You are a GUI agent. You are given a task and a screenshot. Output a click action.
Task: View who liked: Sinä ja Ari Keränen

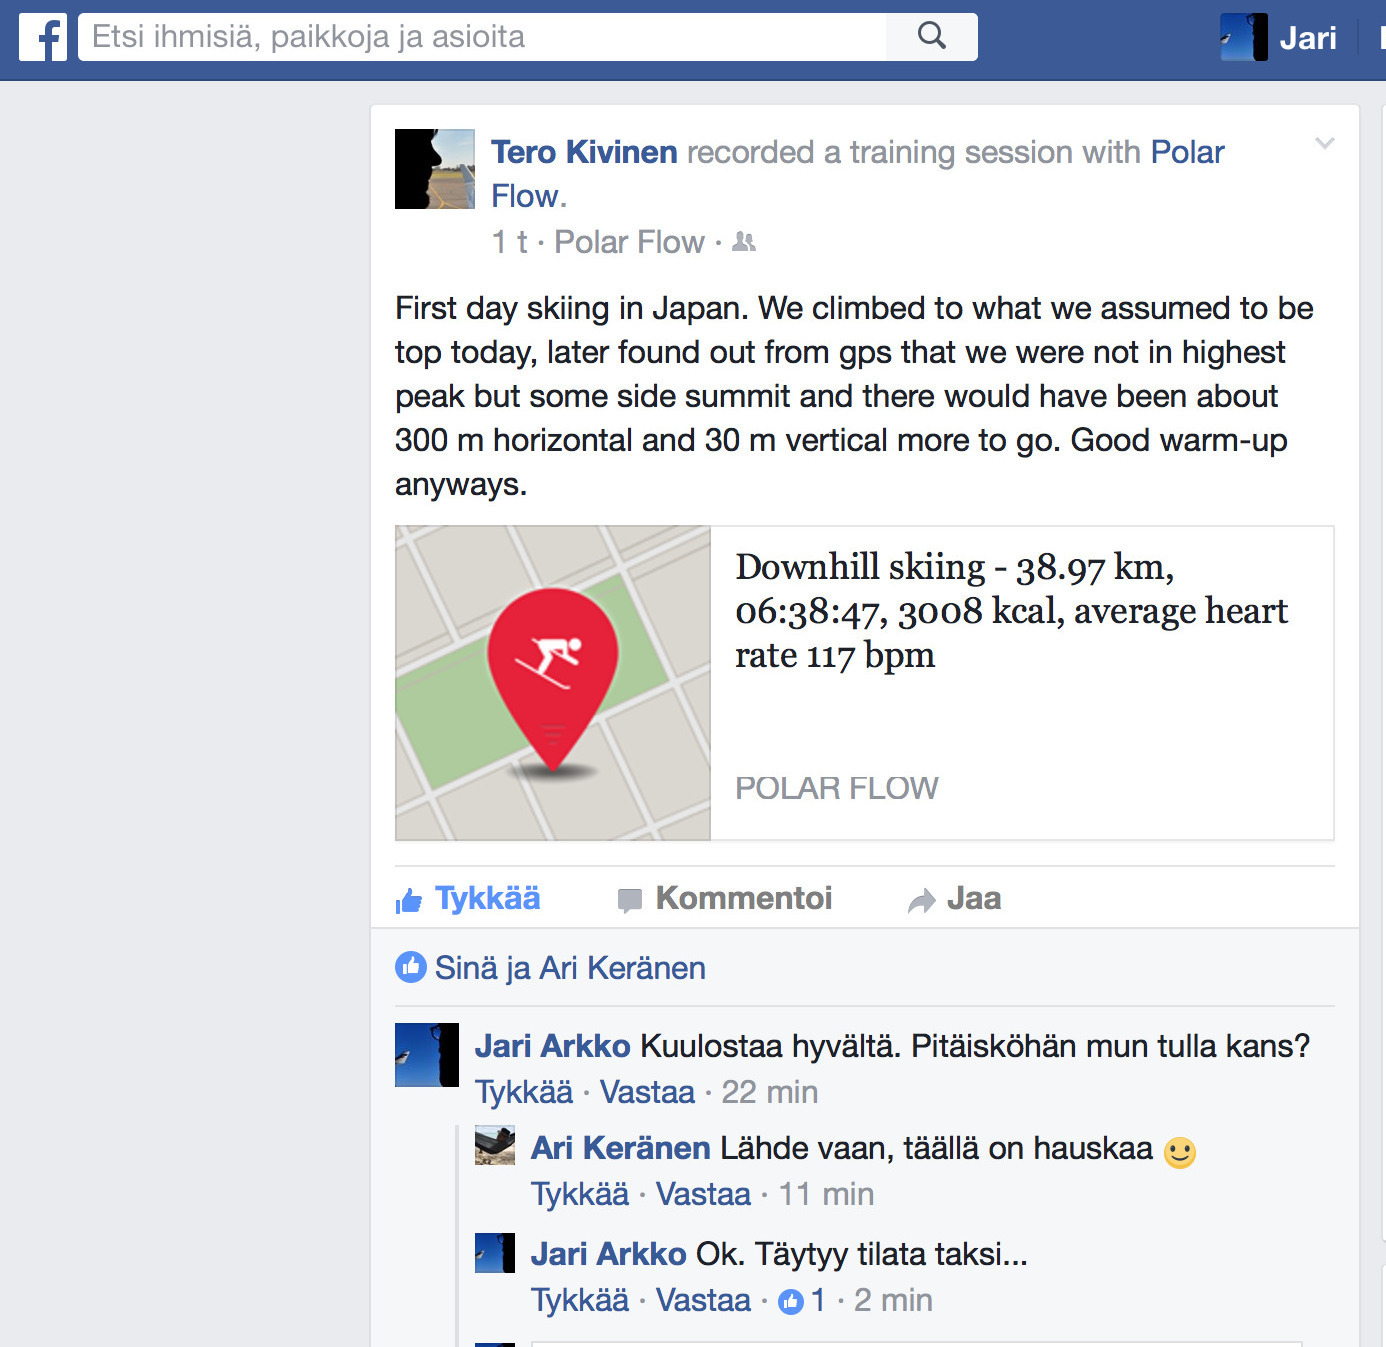pos(570,968)
